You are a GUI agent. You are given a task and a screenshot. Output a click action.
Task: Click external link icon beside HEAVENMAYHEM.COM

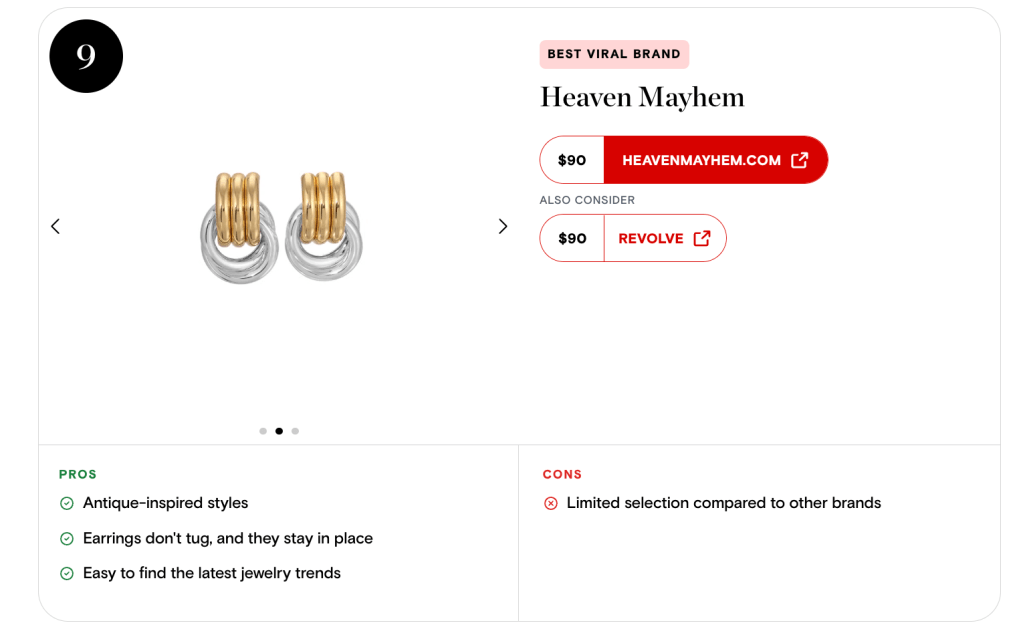tap(800, 160)
